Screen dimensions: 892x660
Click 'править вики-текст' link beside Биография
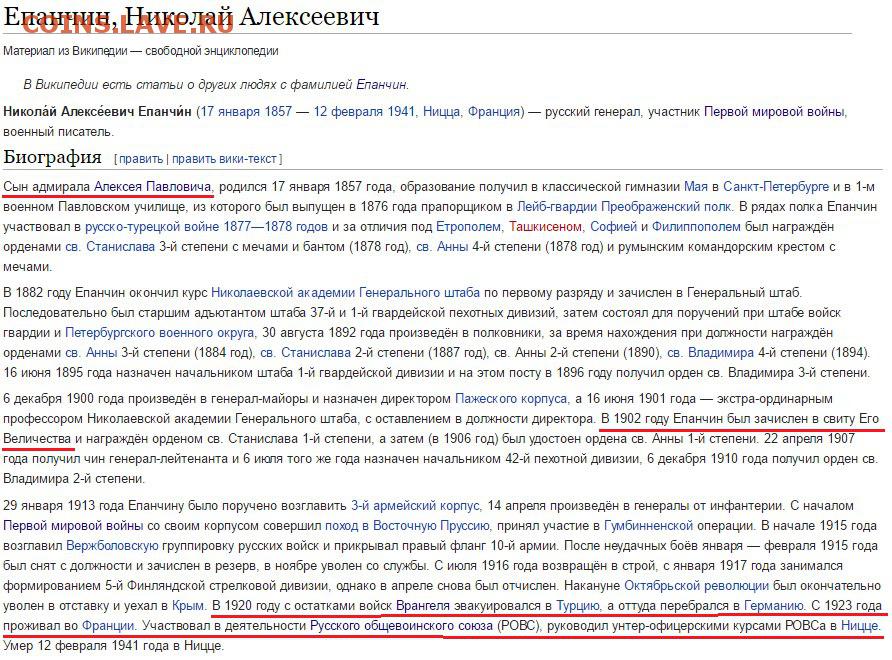tap(224, 159)
